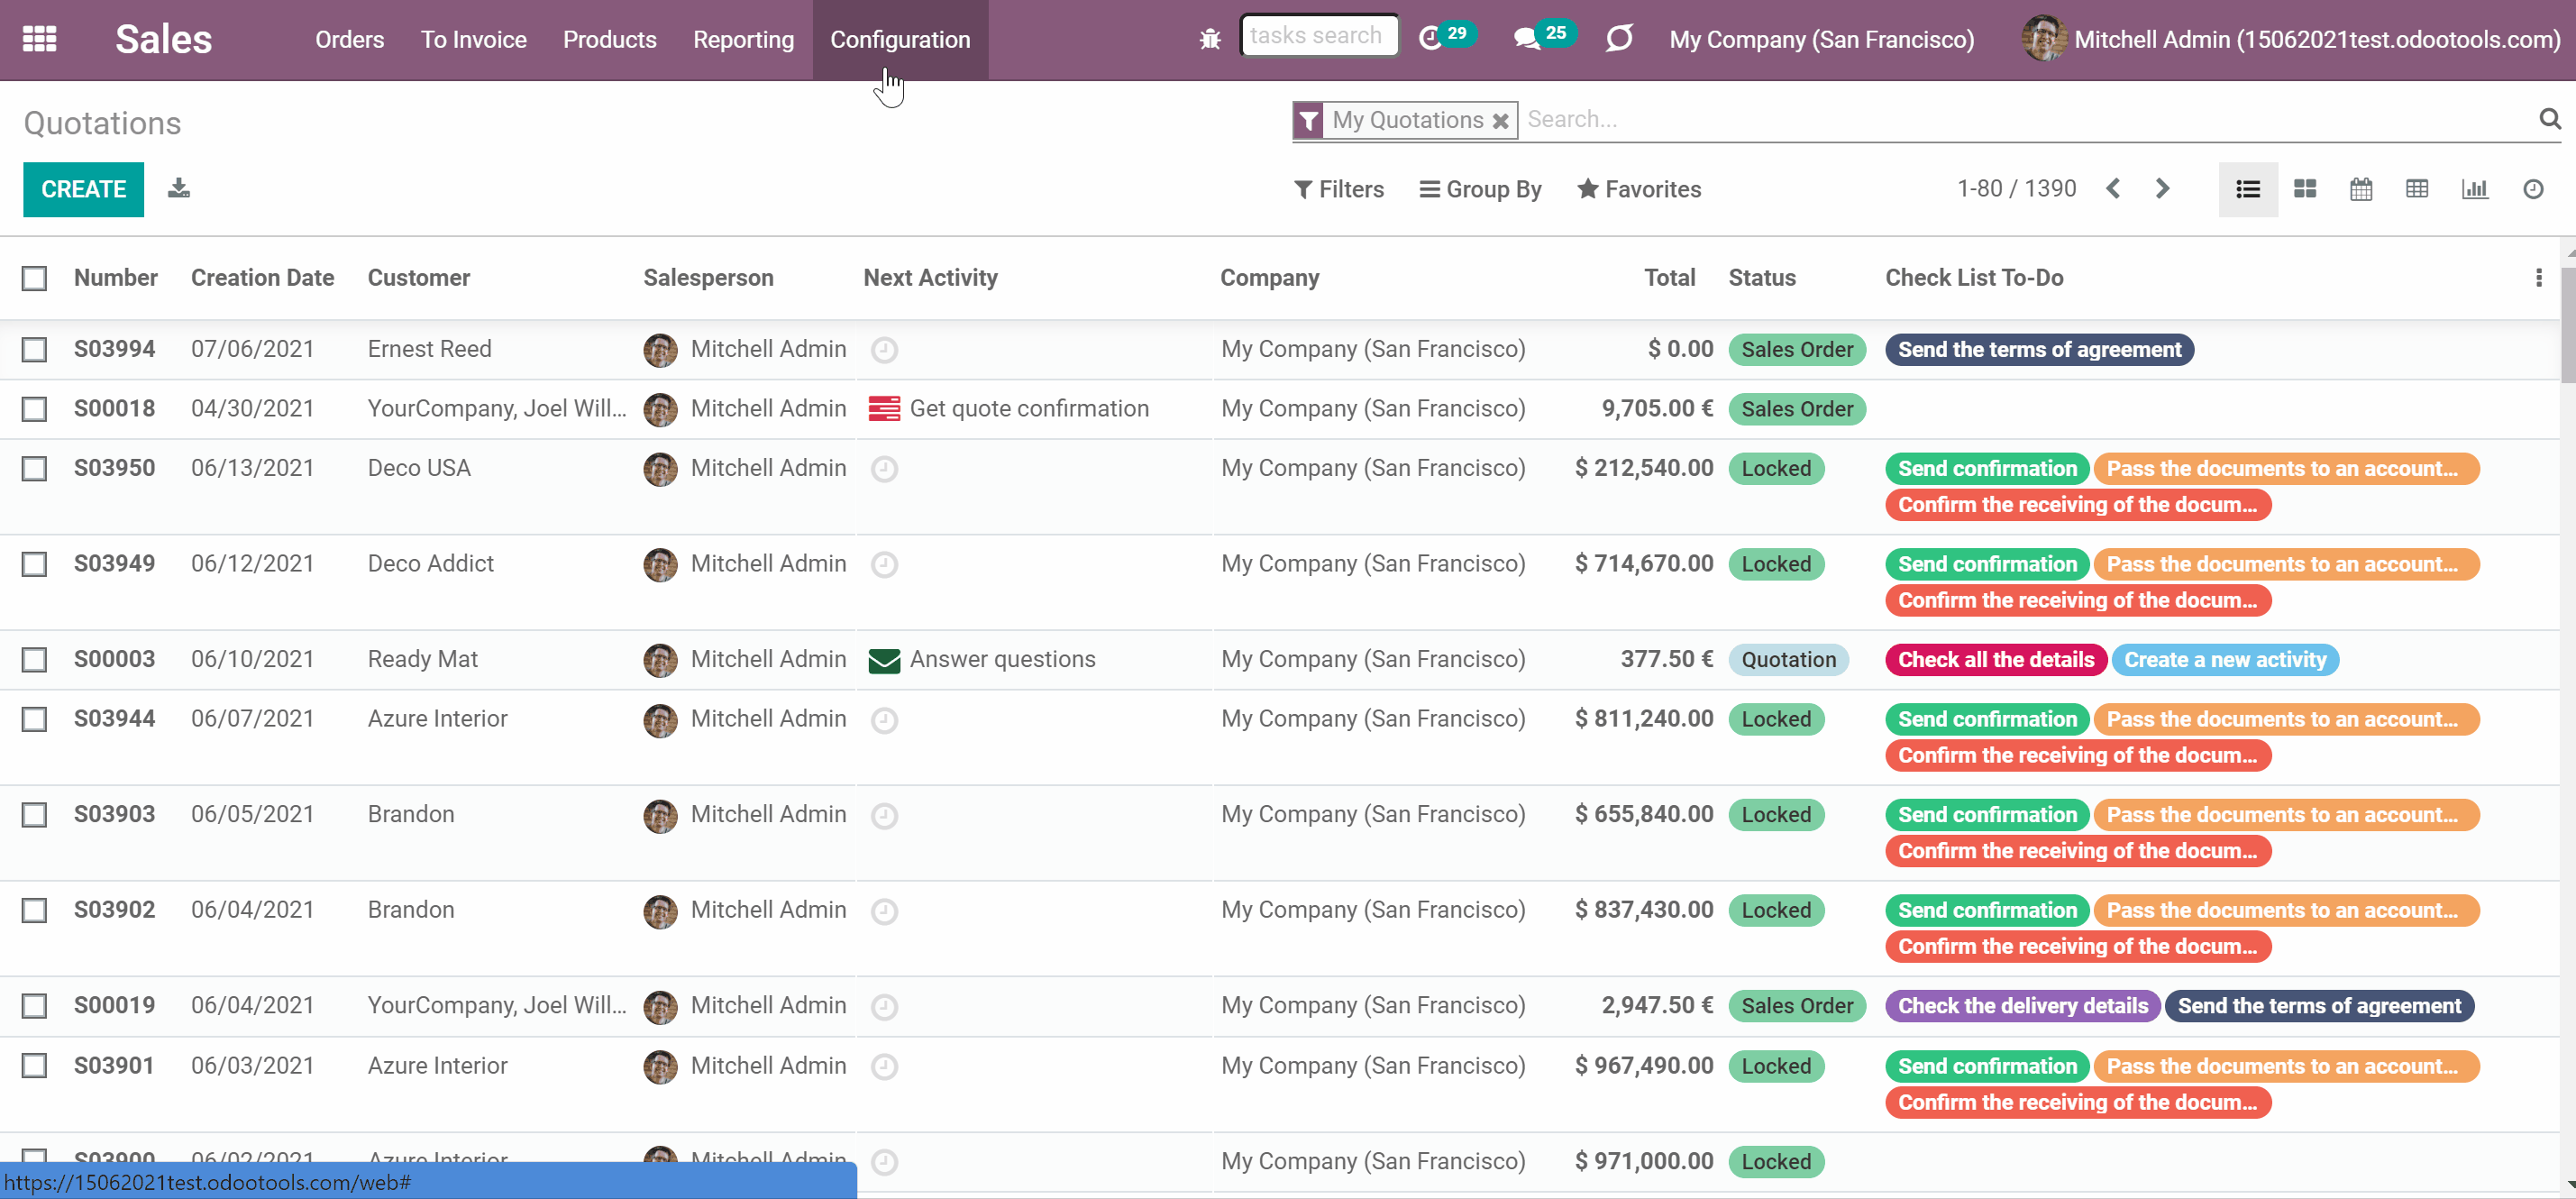Open the apps grid menu icon
Viewport: 2576px width, 1199px height.
(39, 39)
